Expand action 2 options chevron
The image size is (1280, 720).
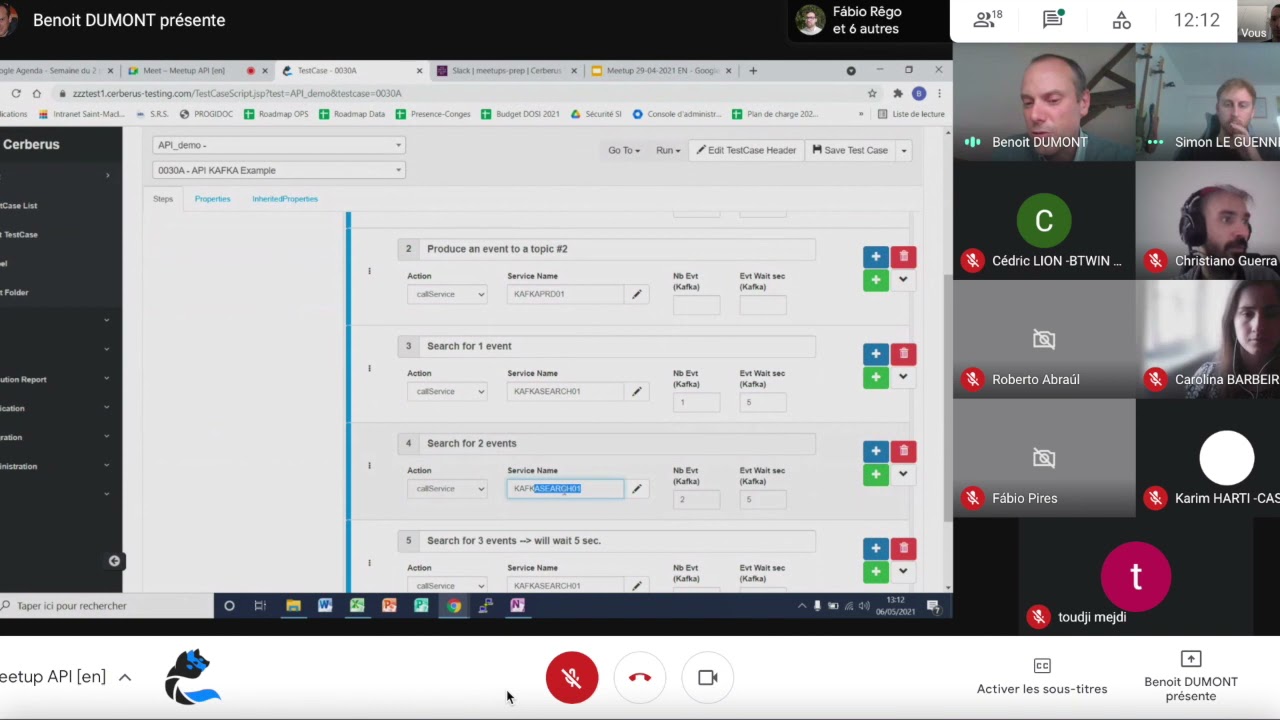point(903,280)
